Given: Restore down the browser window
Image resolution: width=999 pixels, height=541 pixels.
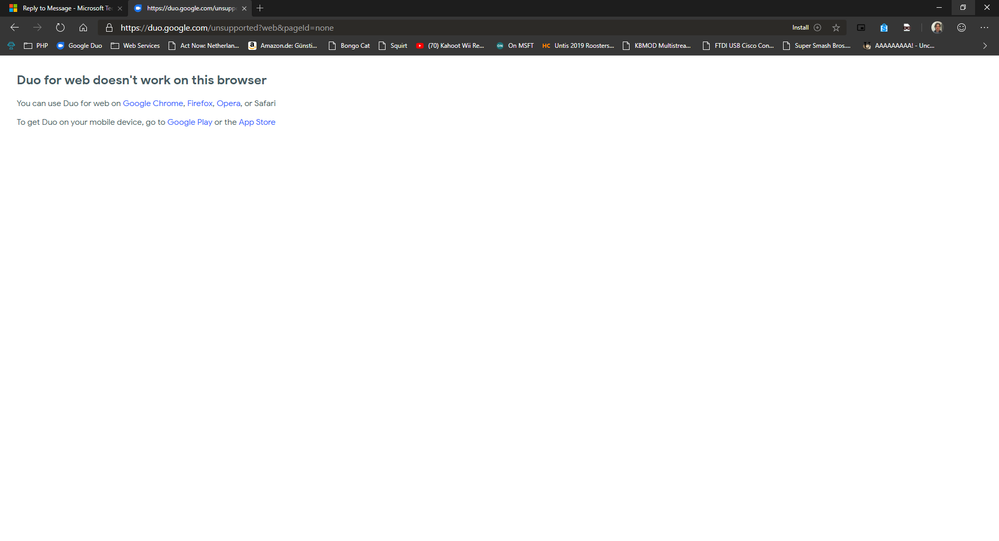Looking at the screenshot, I should coord(963,8).
